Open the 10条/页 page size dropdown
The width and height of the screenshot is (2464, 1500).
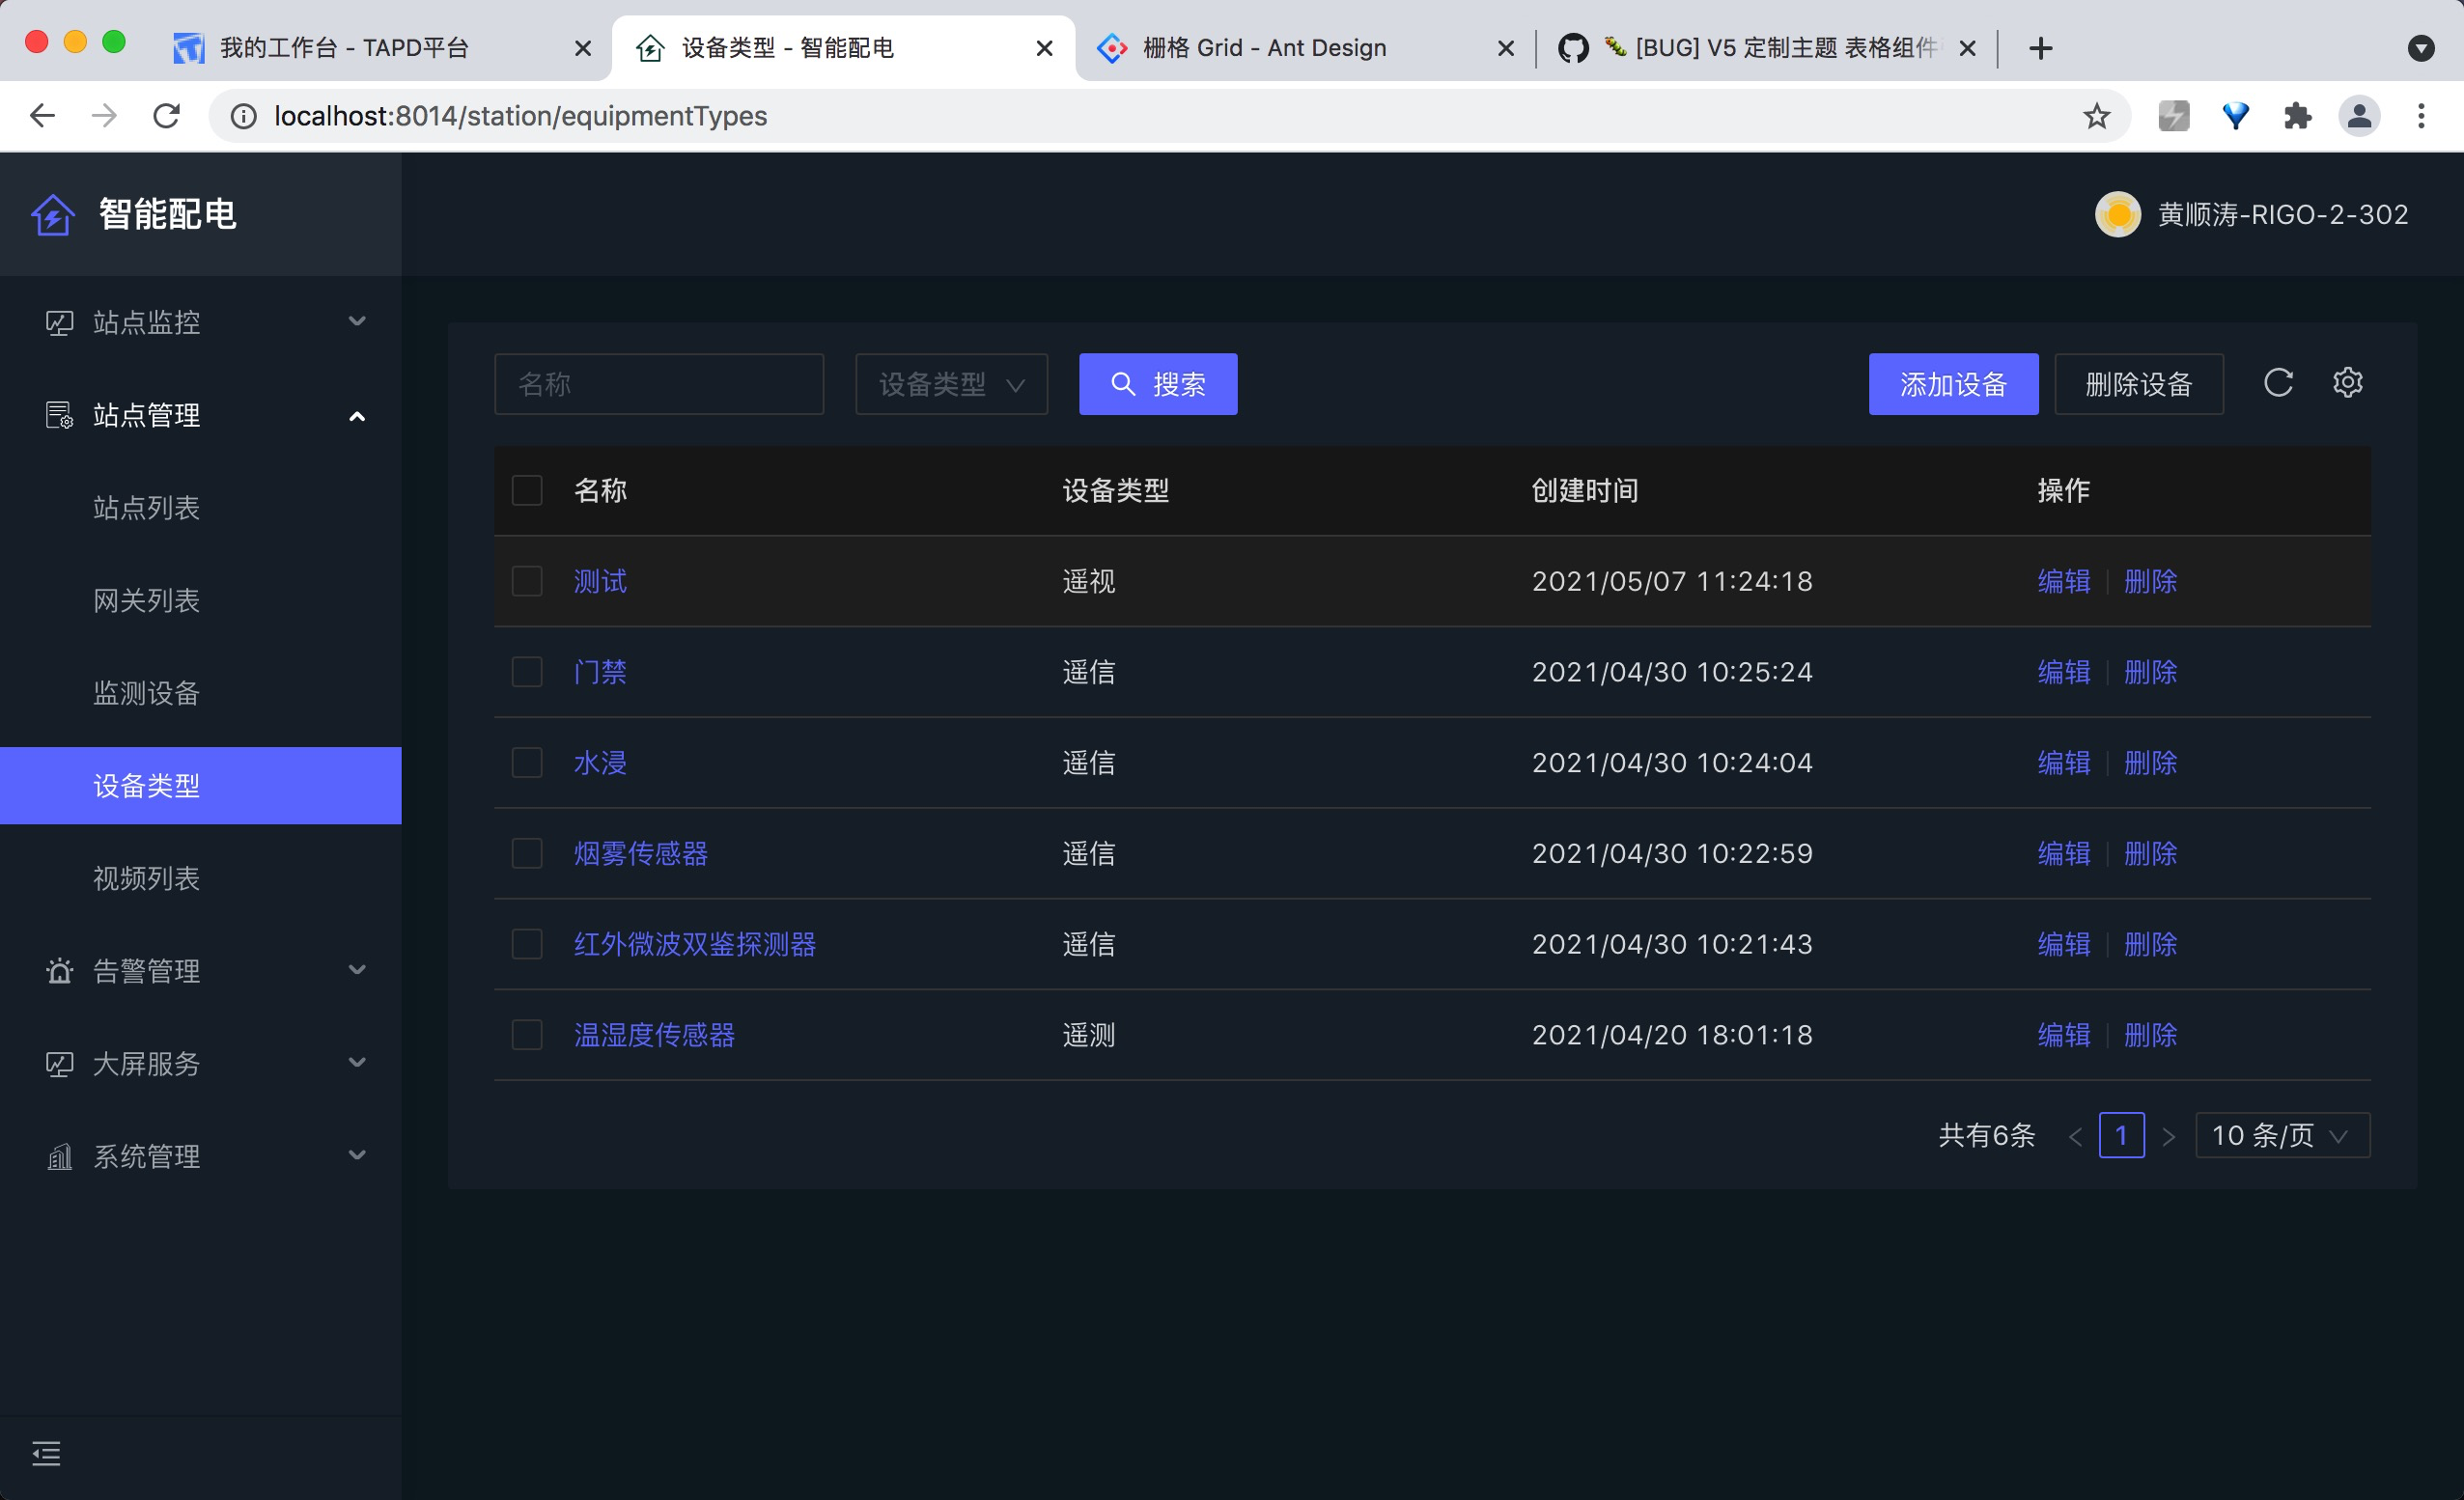click(2281, 1135)
